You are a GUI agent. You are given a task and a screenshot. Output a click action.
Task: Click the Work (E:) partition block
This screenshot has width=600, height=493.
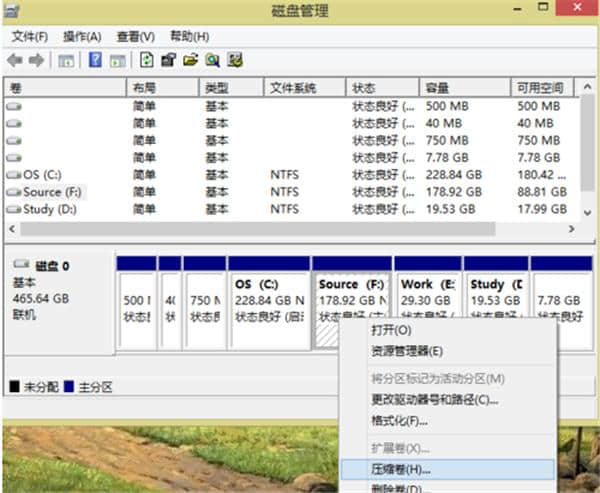(x=427, y=300)
